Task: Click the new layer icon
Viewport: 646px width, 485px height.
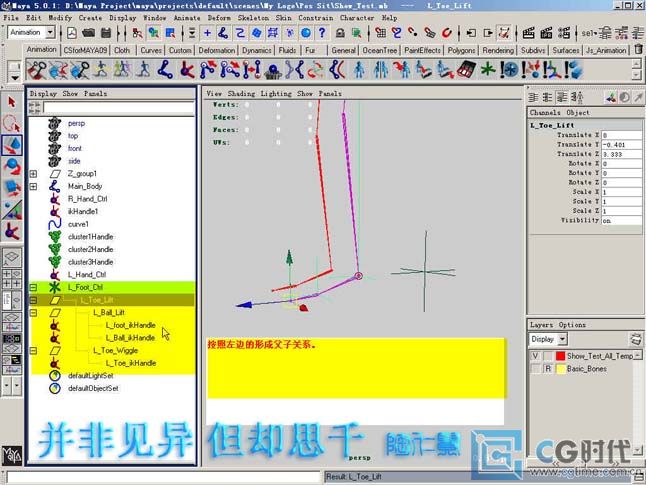Action: point(636,339)
